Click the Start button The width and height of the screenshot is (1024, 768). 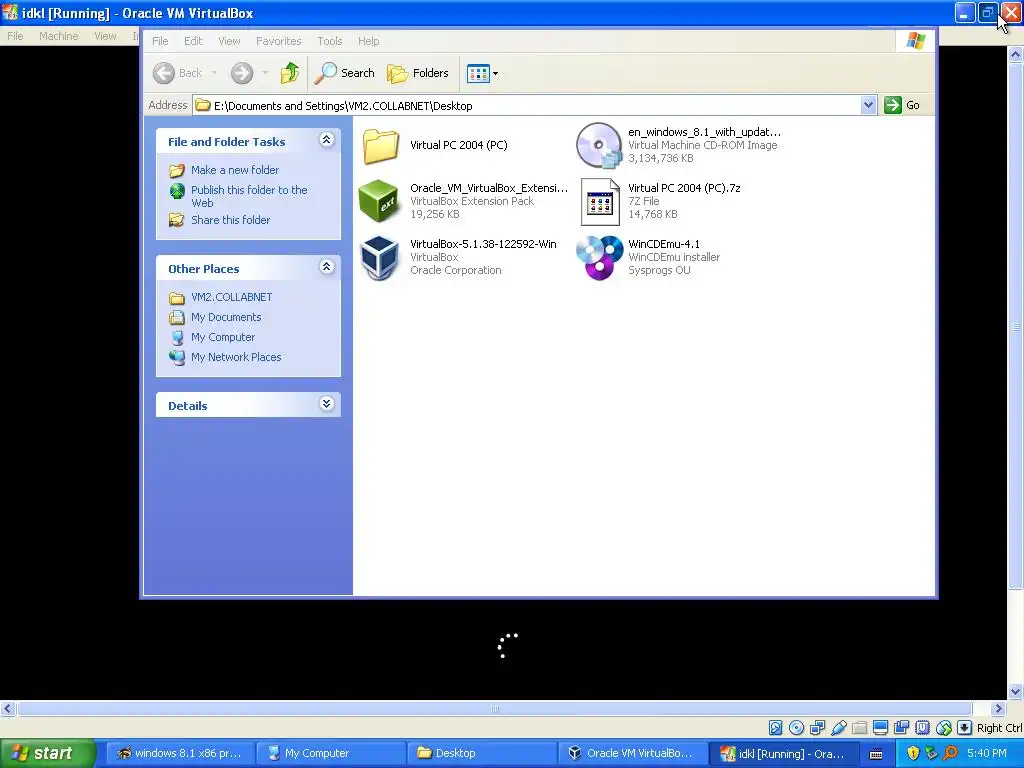[46, 753]
